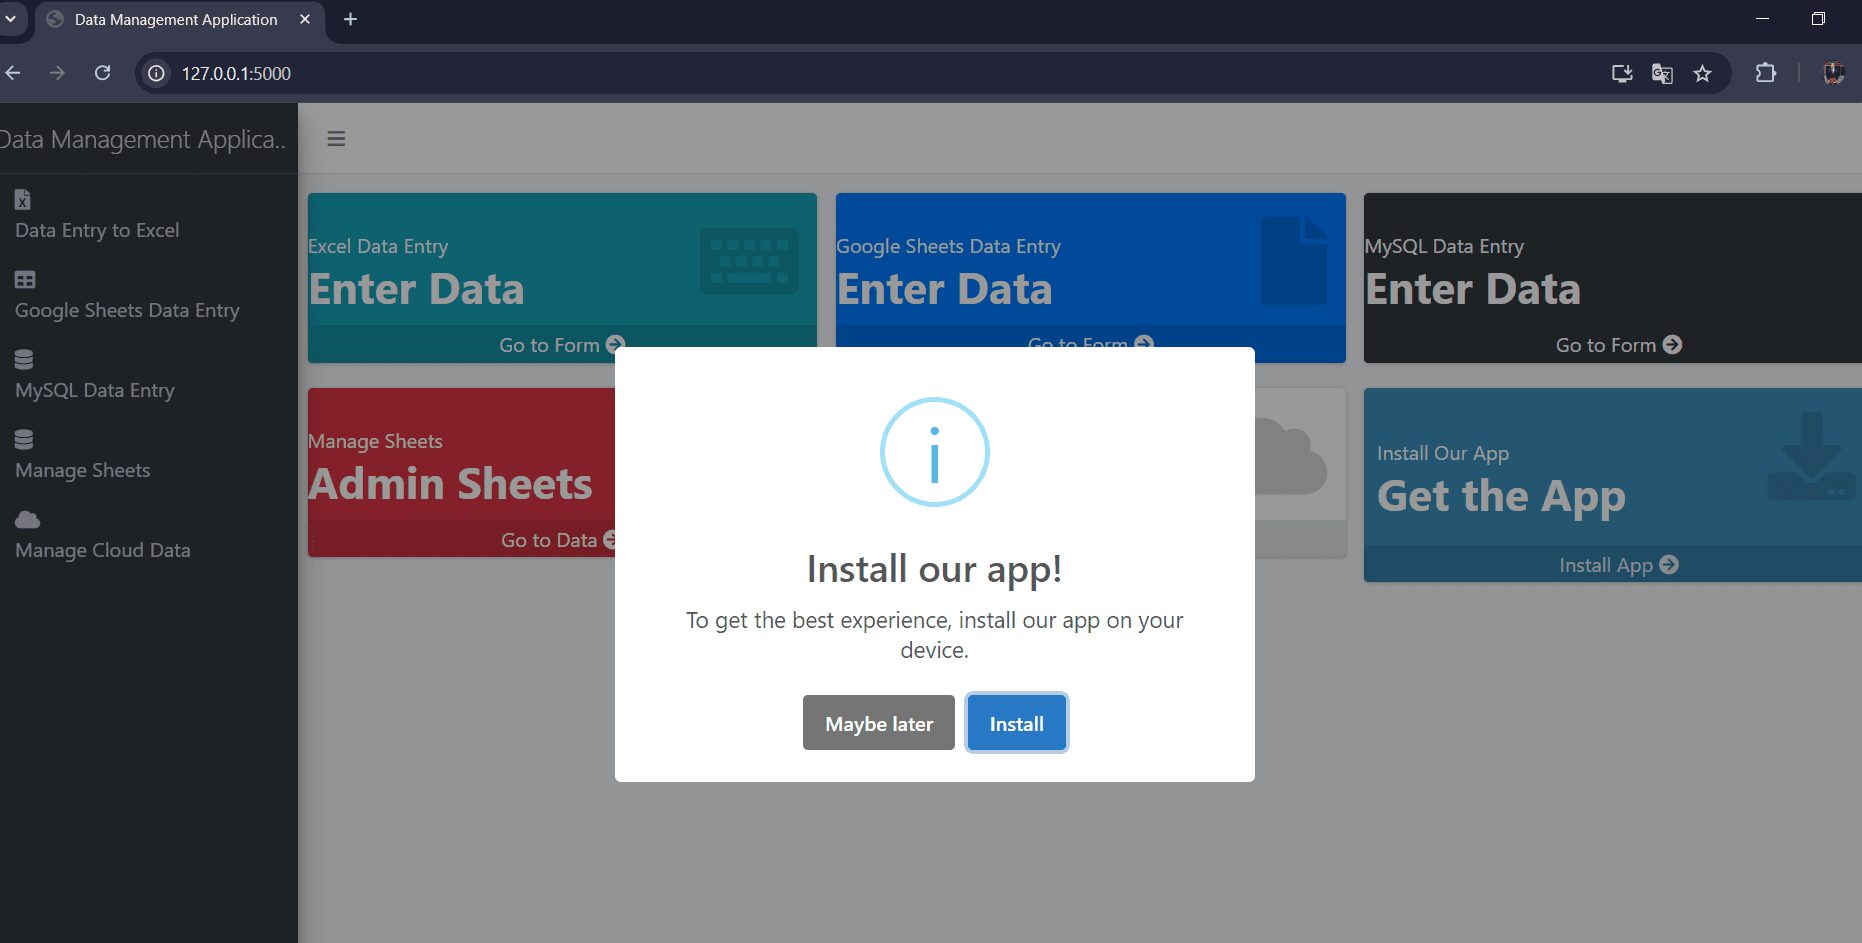This screenshot has height=943, width=1862.
Task: Dismiss the dialog with Maybe later
Action: tap(878, 723)
